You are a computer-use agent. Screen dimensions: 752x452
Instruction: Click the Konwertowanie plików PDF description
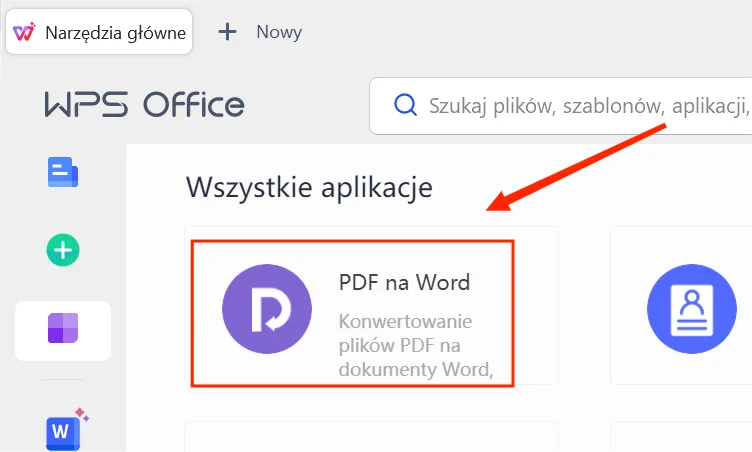[x=416, y=345]
